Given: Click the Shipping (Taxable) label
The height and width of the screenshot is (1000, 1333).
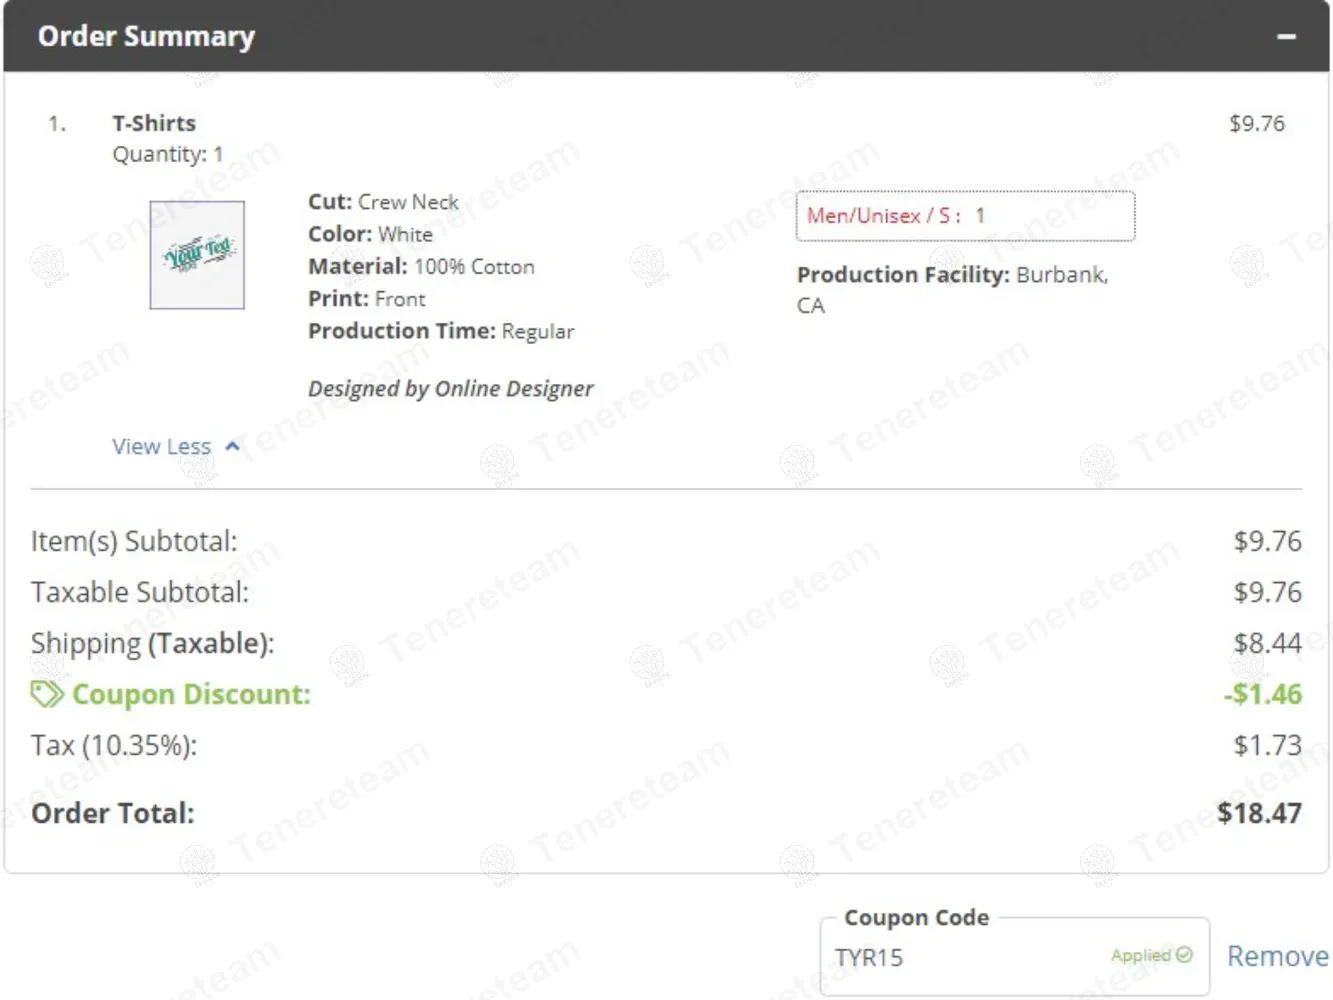Looking at the screenshot, I should click(152, 643).
